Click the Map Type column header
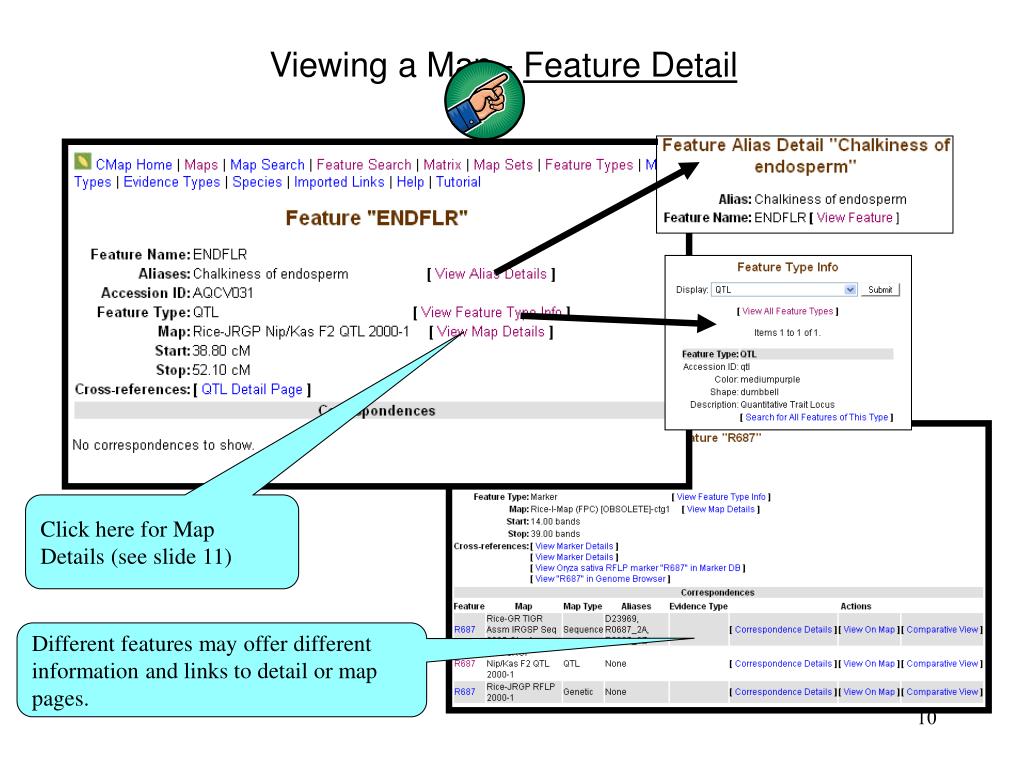 click(x=583, y=607)
